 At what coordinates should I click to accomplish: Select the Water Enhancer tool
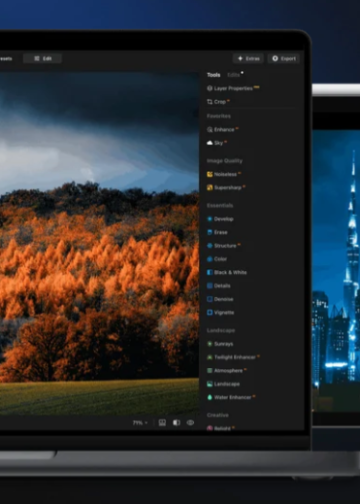point(231,397)
